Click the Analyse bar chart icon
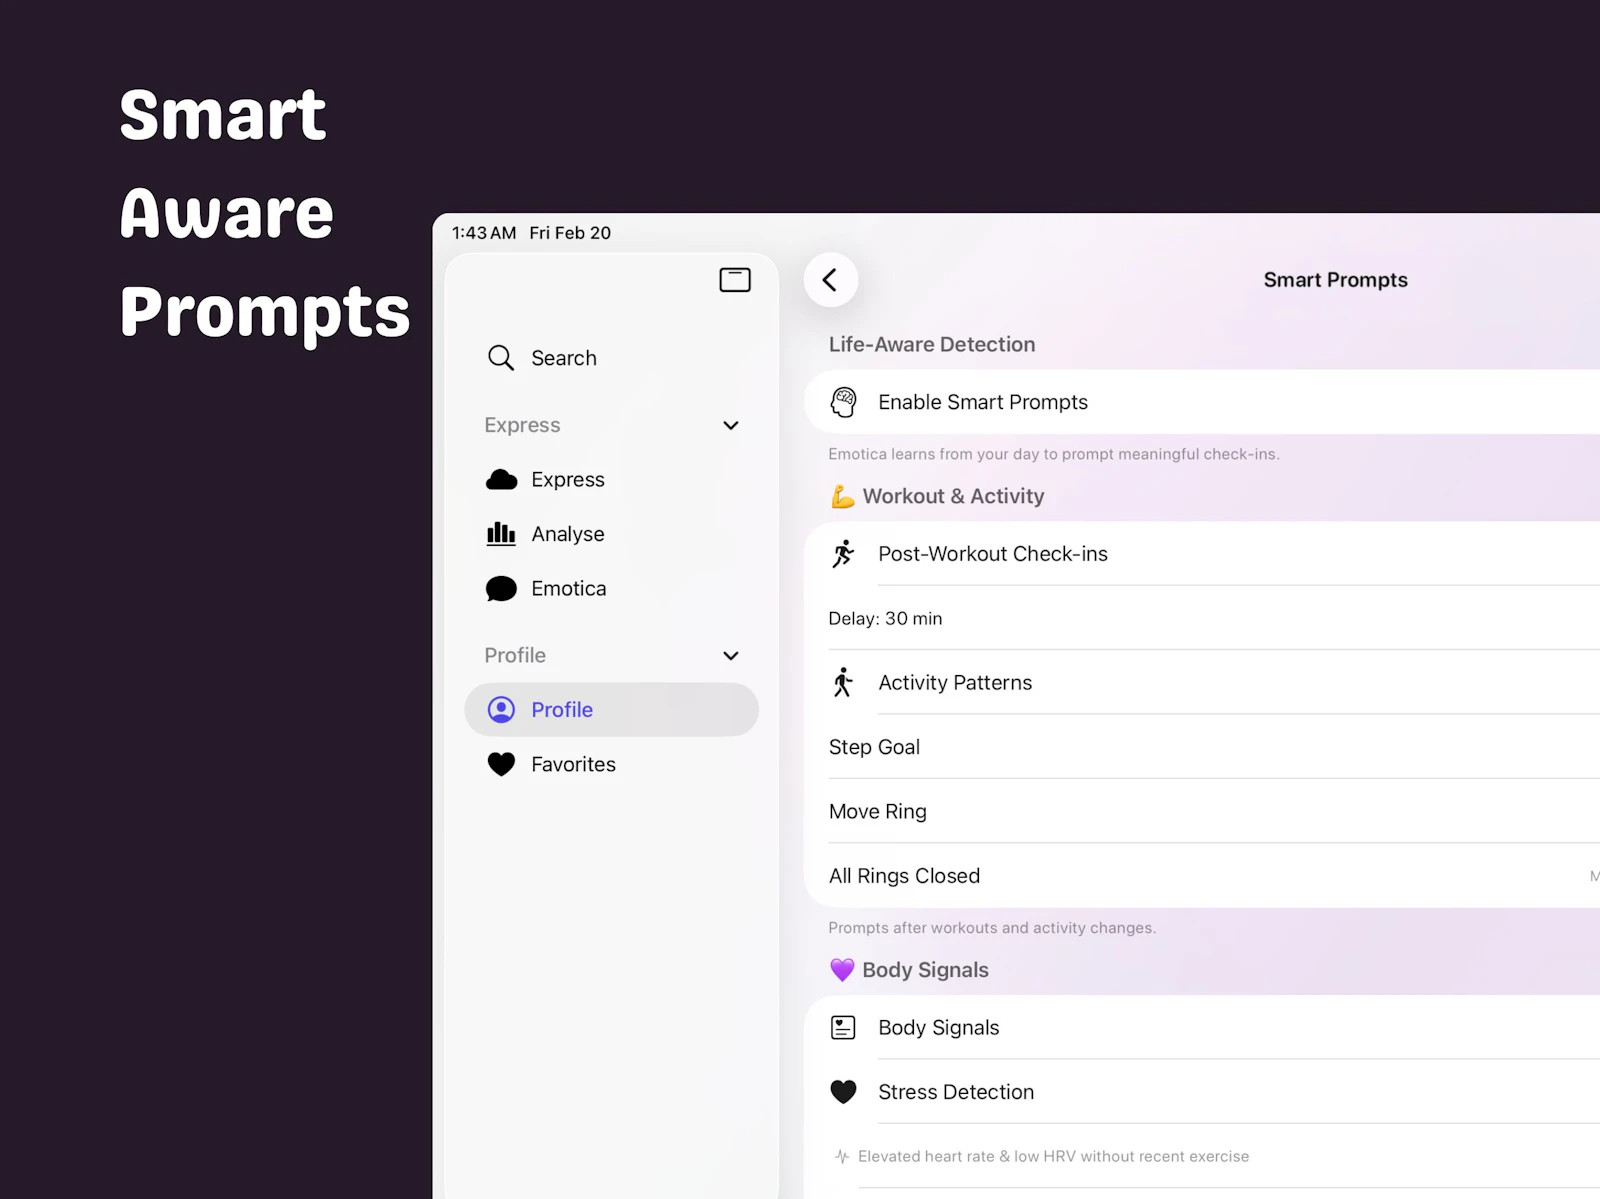Viewport: 1600px width, 1199px height. (501, 534)
